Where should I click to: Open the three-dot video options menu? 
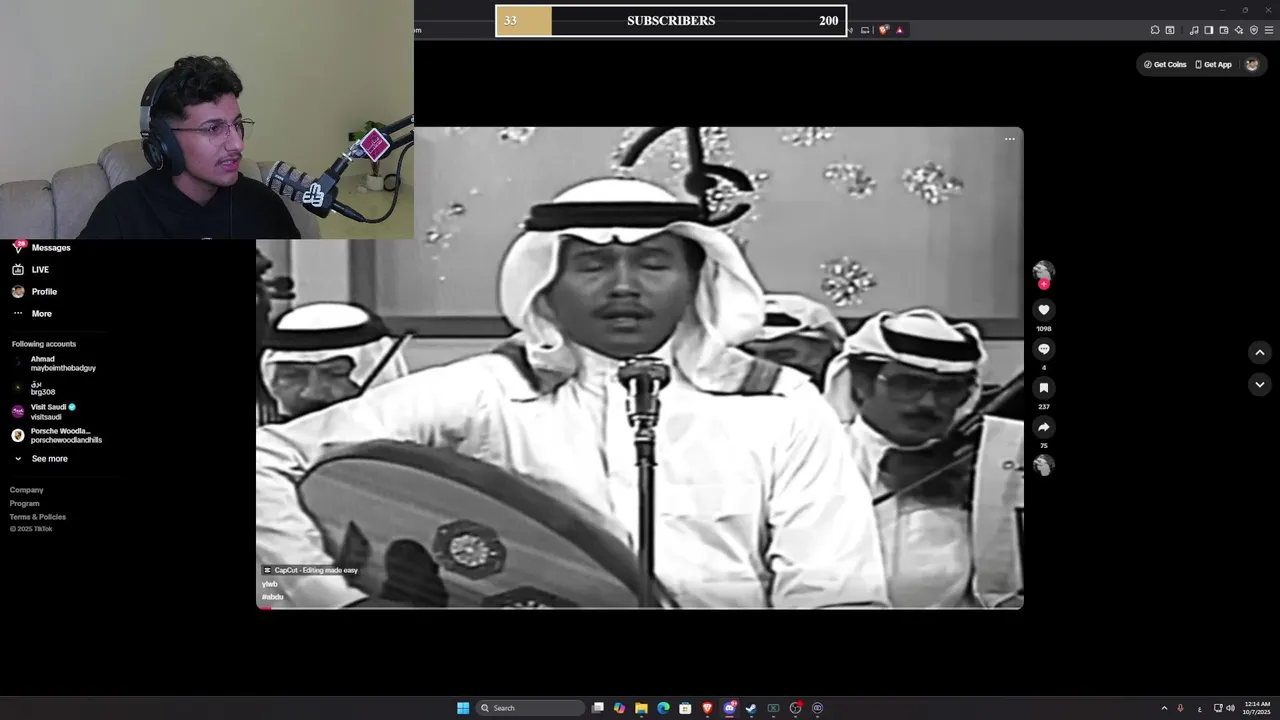click(x=1010, y=139)
